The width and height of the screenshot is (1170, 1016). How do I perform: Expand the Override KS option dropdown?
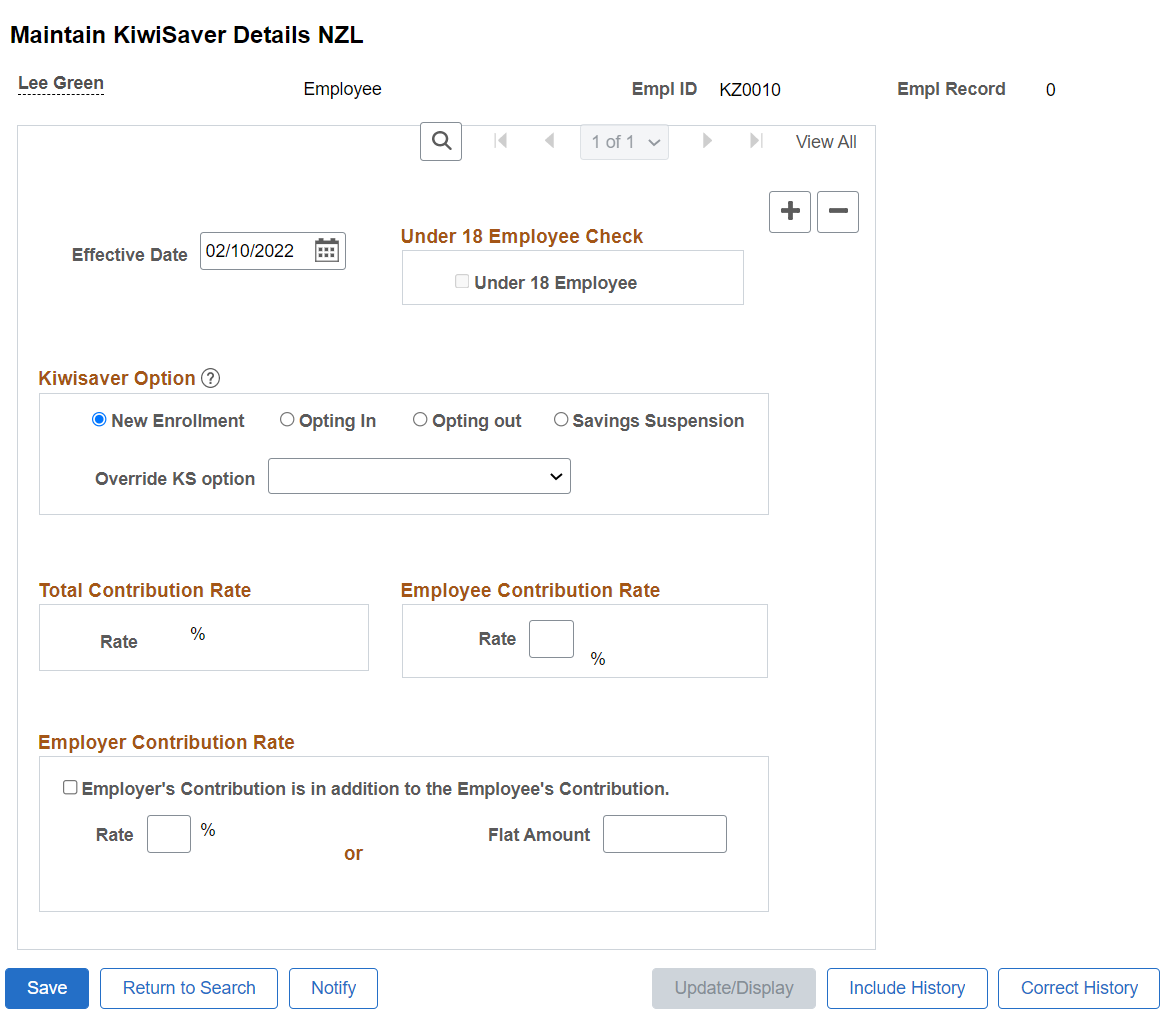tap(419, 476)
